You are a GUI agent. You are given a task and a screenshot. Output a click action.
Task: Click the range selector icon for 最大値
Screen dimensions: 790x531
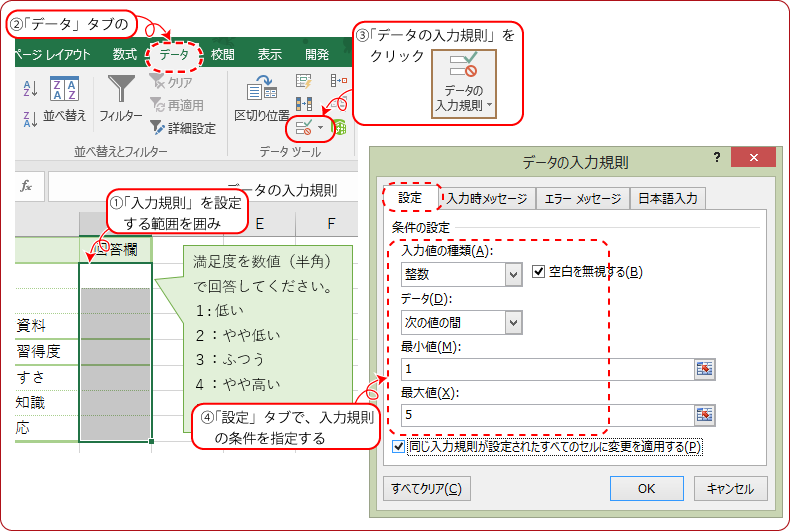(705, 414)
